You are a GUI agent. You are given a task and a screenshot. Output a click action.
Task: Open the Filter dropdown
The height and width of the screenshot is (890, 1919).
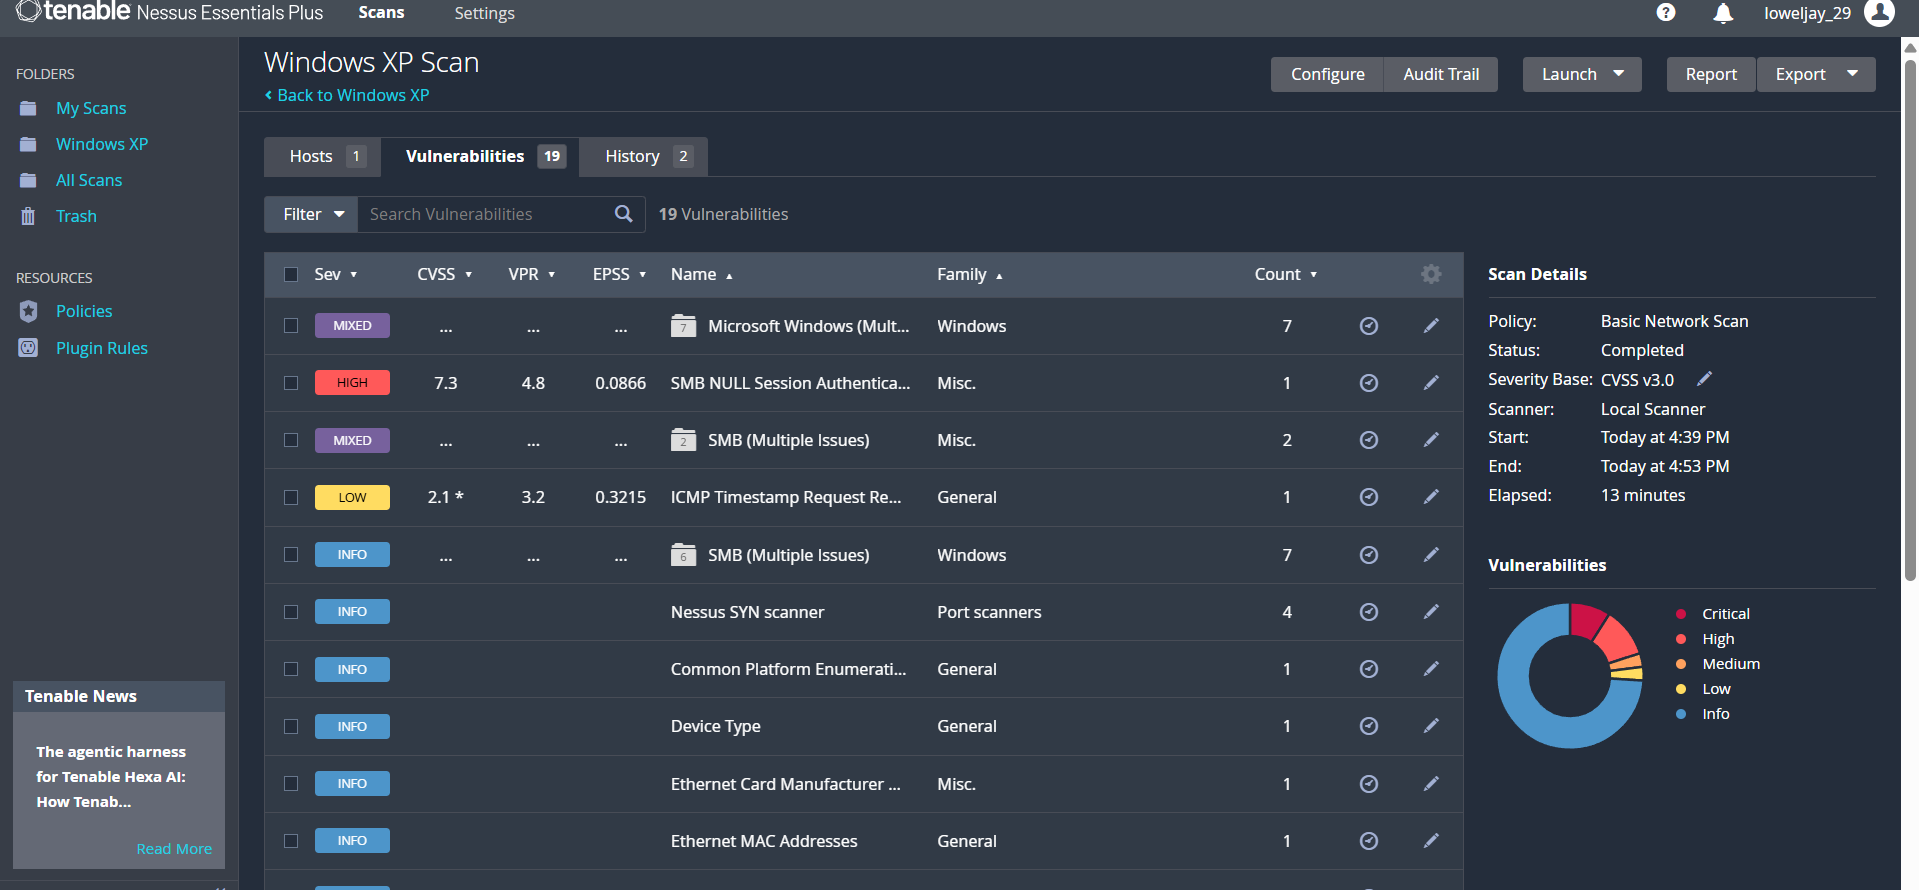[311, 214]
